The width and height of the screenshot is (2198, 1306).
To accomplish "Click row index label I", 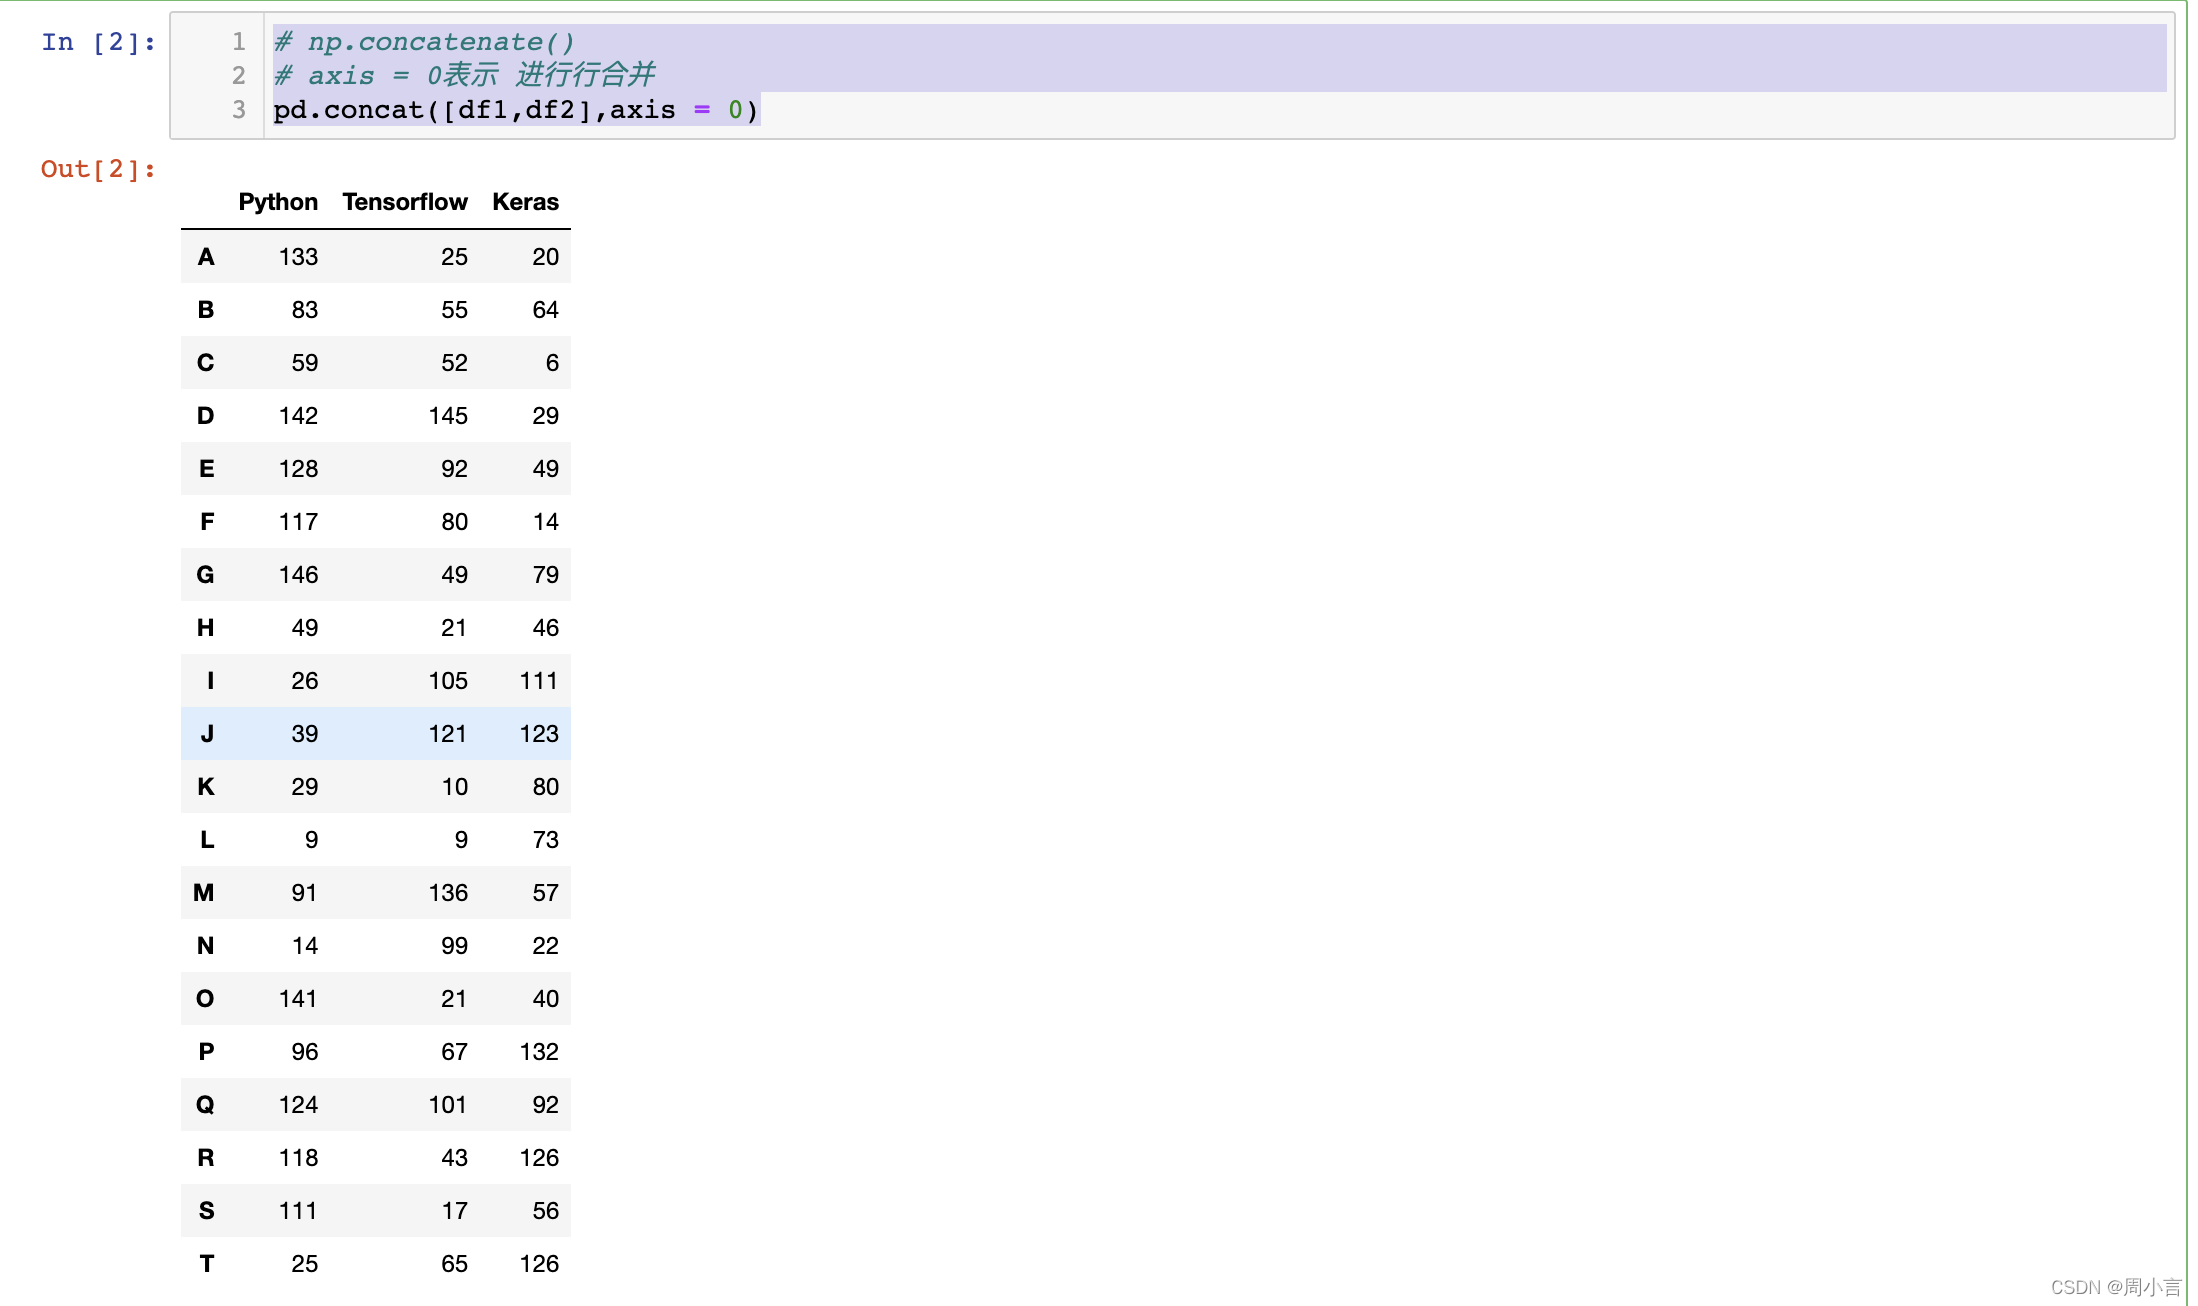I will tap(210, 681).
